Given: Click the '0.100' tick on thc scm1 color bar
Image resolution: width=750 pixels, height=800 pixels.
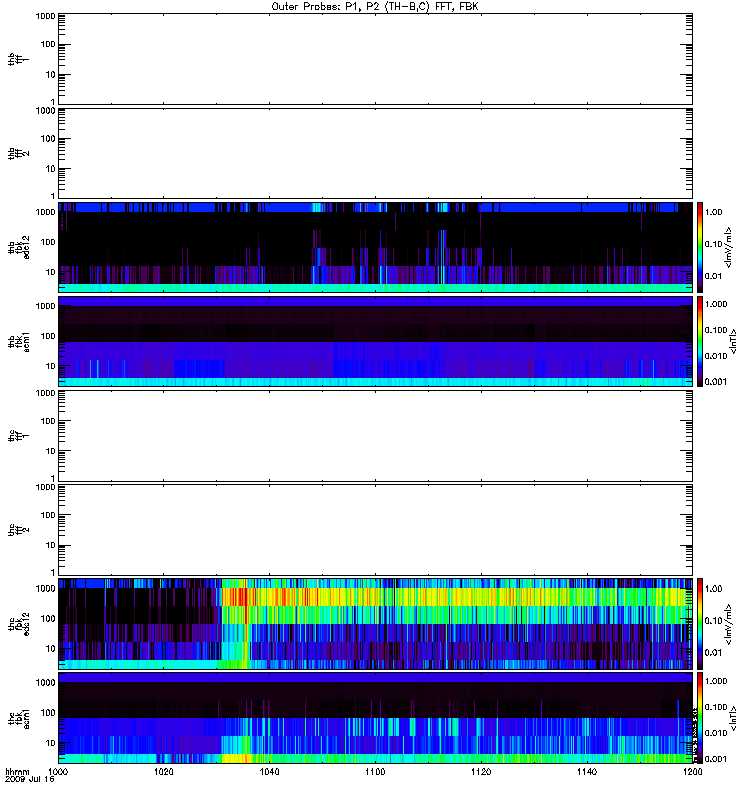Looking at the screenshot, I should pos(716,707).
